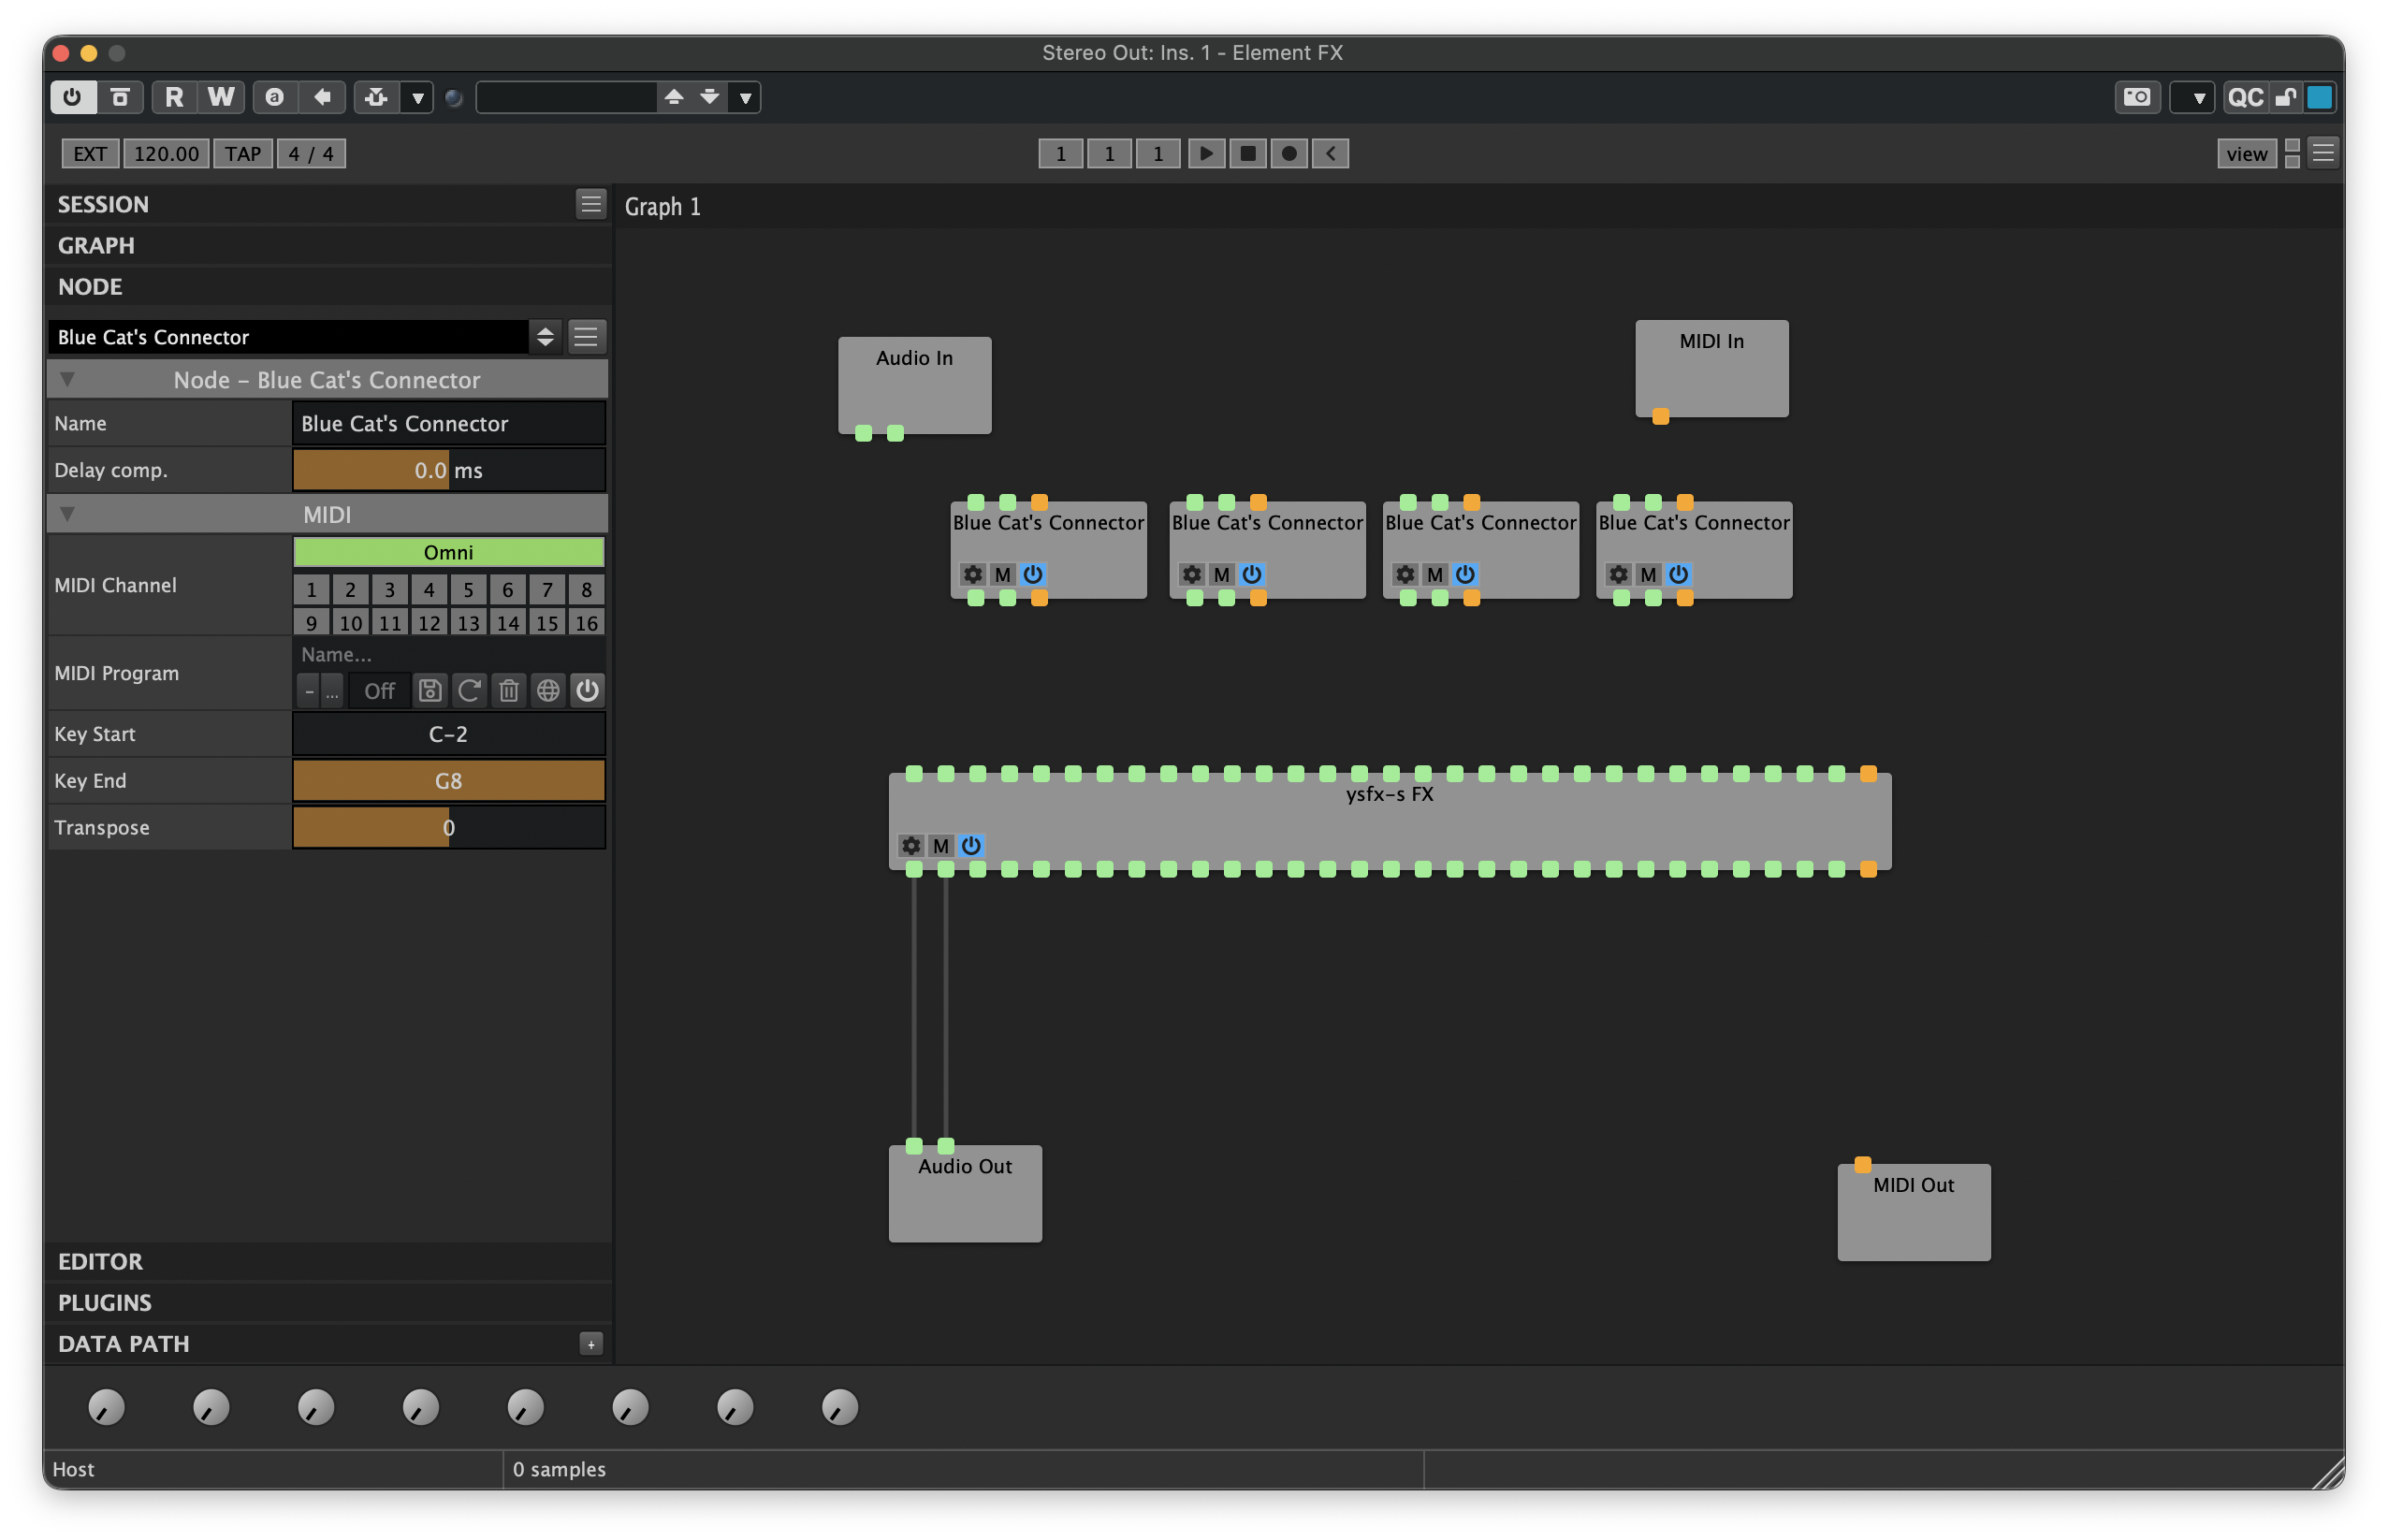Viewport: 2388px width, 1540px height.
Task: Toggle the plugin bypass power button
Action: 72,97
